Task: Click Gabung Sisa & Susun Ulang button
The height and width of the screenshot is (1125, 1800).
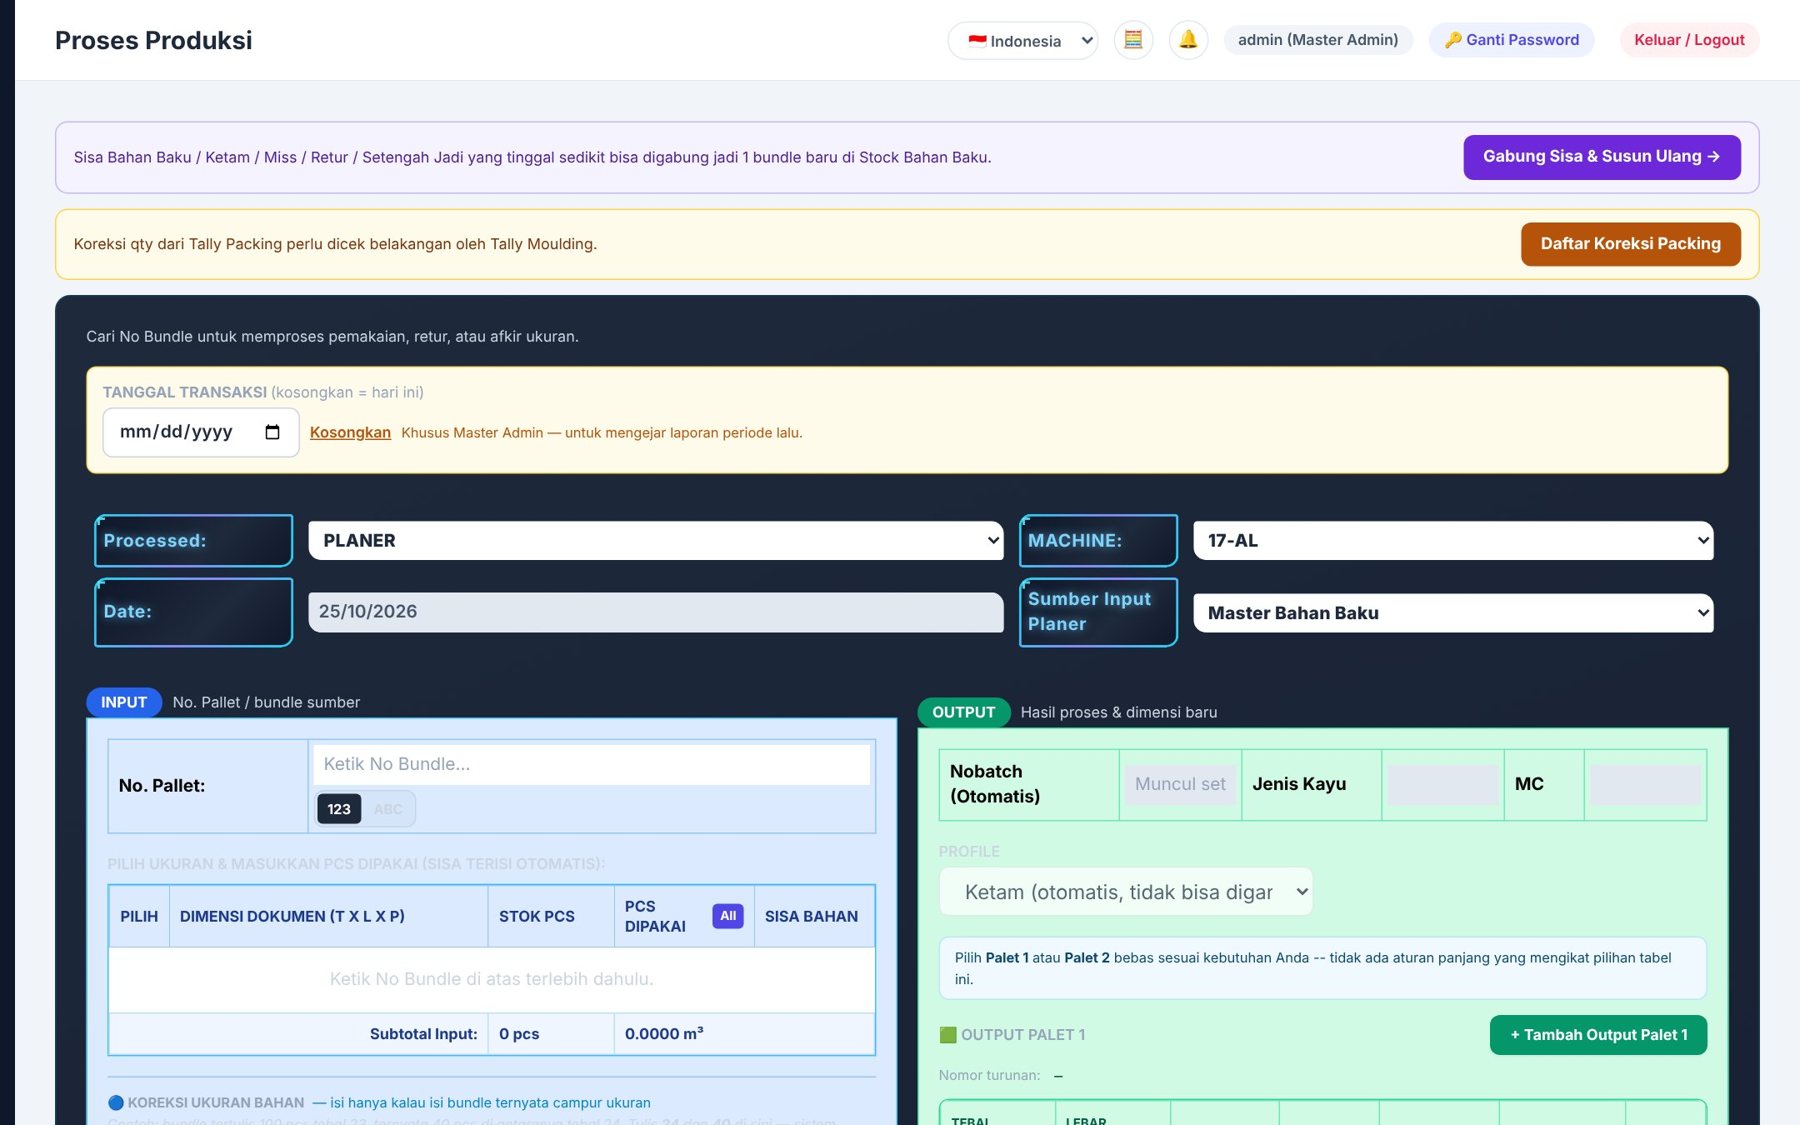Action: pyautogui.click(x=1602, y=157)
